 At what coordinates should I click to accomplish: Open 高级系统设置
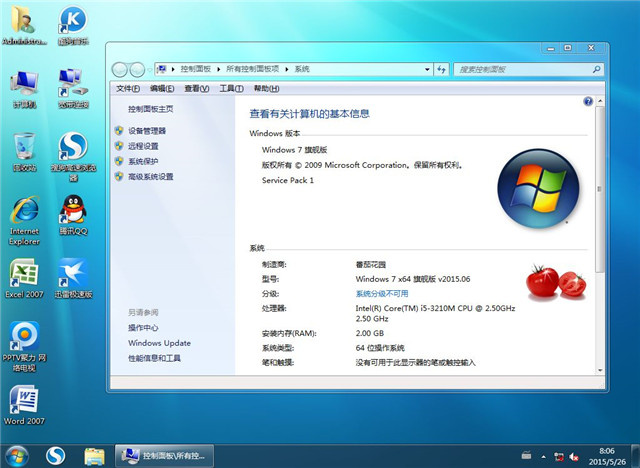(151, 177)
